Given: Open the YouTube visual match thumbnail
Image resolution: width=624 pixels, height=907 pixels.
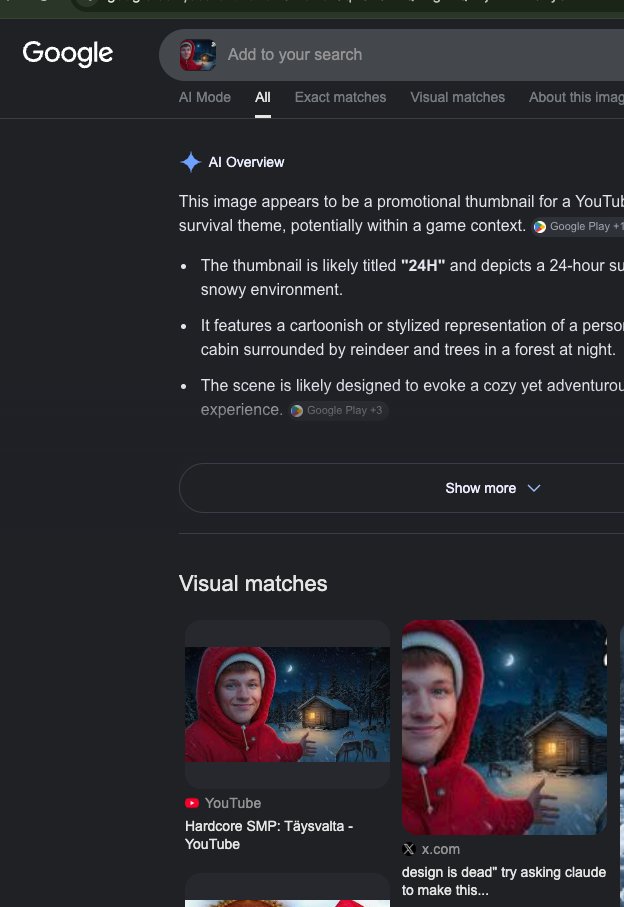Looking at the screenshot, I should pos(287,705).
